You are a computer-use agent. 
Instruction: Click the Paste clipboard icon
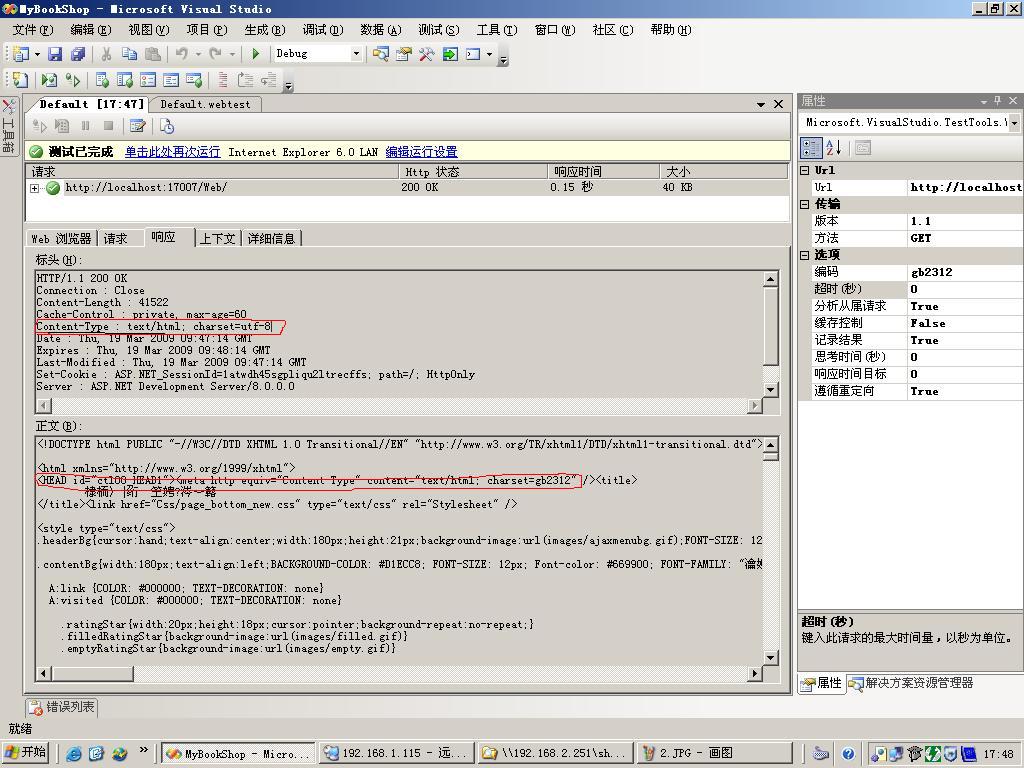[x=153, y=54]
